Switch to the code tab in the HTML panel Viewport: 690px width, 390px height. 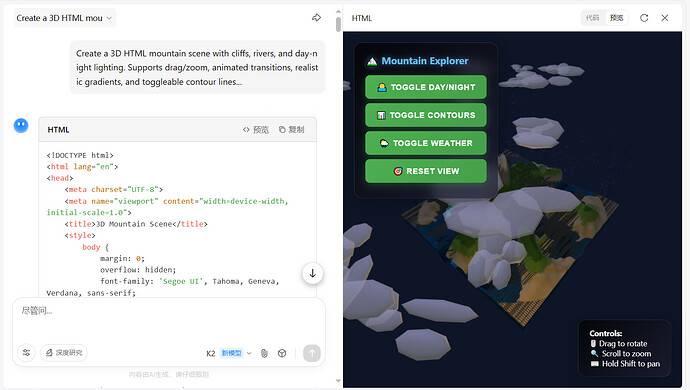click(592, 18)
